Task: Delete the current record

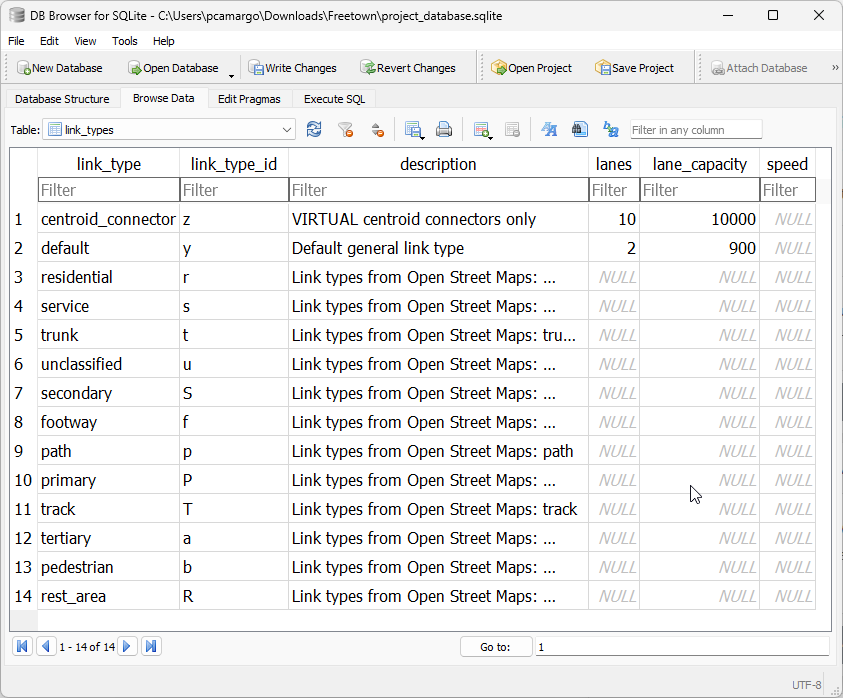Action: pos(512,129)
